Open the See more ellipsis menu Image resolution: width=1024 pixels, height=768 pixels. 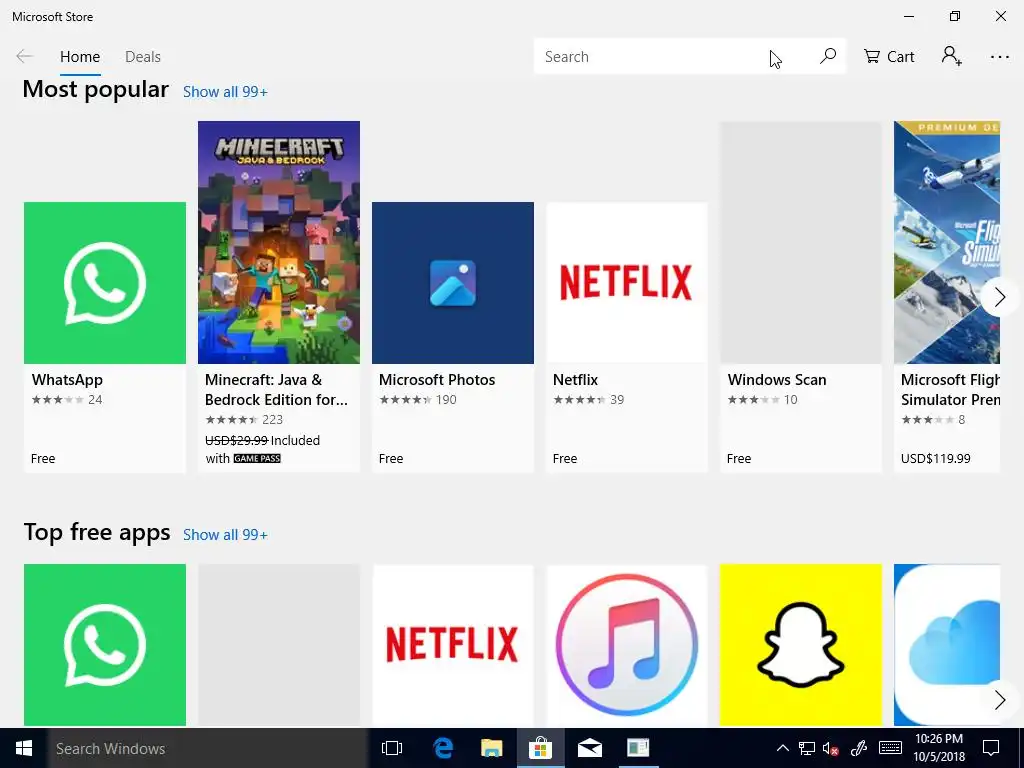click(x=999, y=57)
